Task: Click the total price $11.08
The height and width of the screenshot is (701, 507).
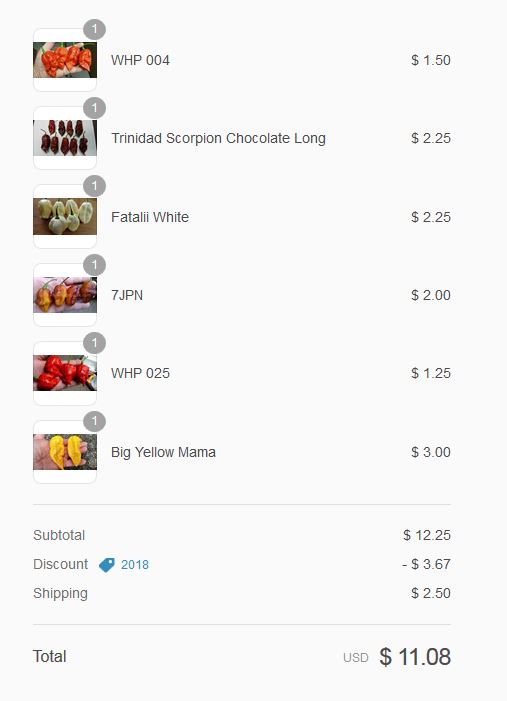Action: pyautogui.click(x=415, y=657)
